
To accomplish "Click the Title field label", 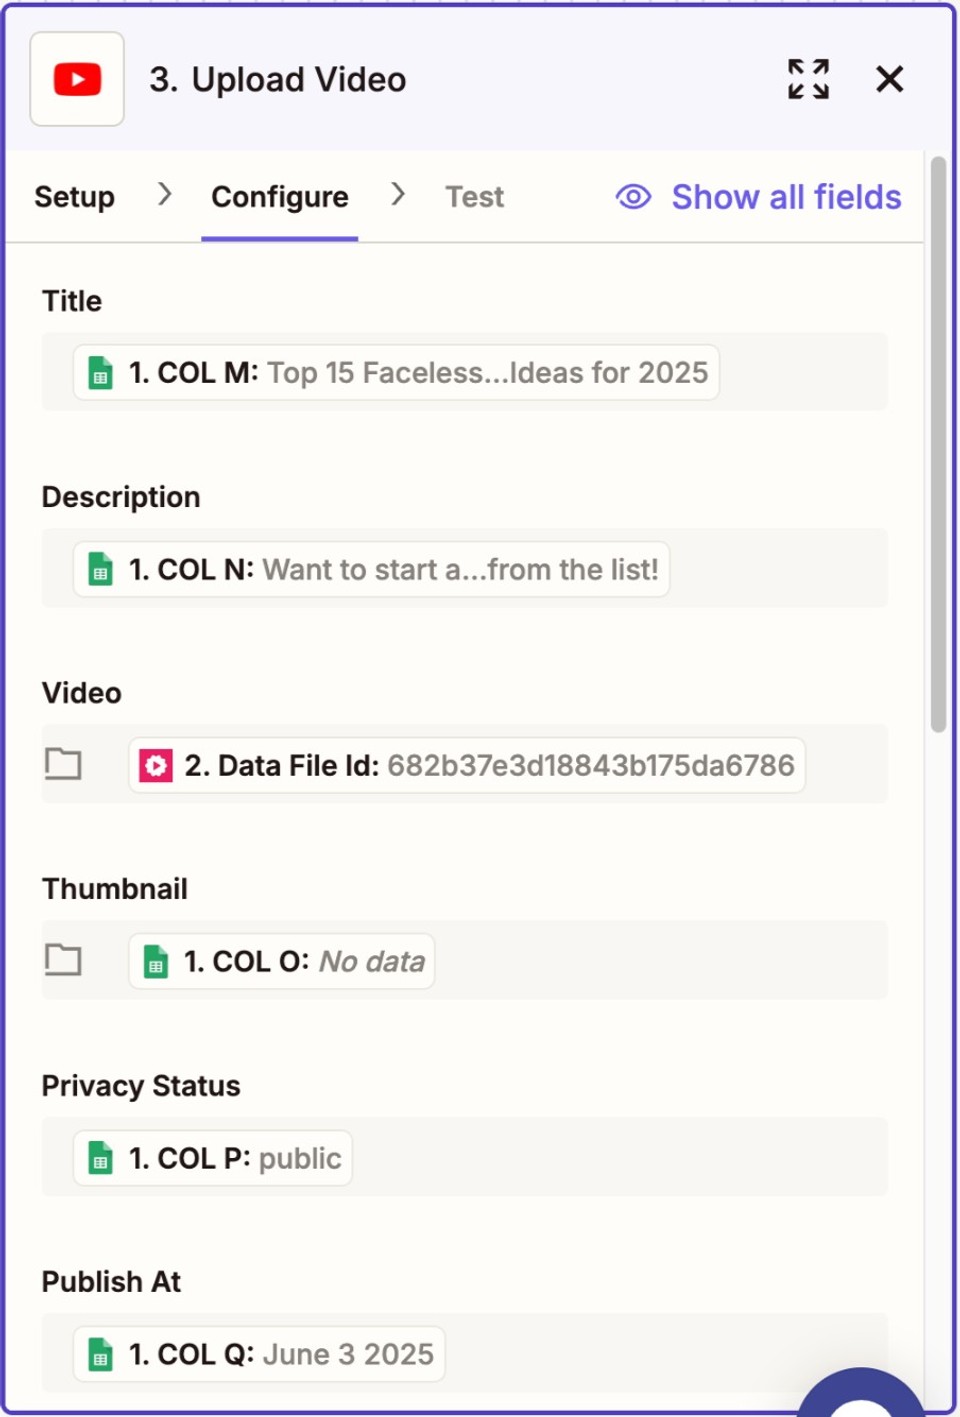I will point(72,301).
